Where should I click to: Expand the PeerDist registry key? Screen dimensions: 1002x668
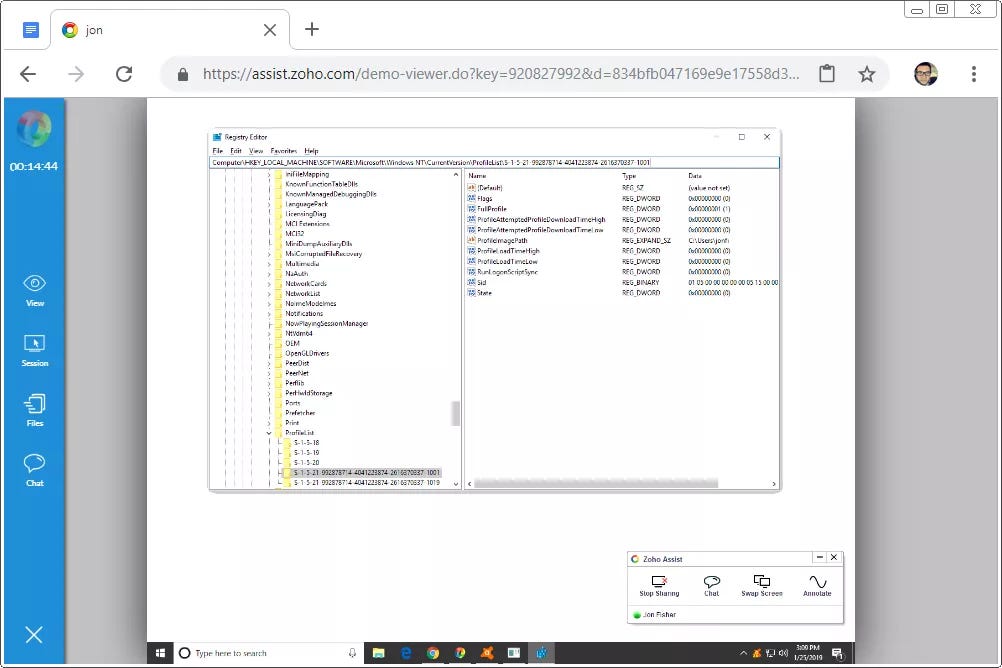[x=269, y=363]
